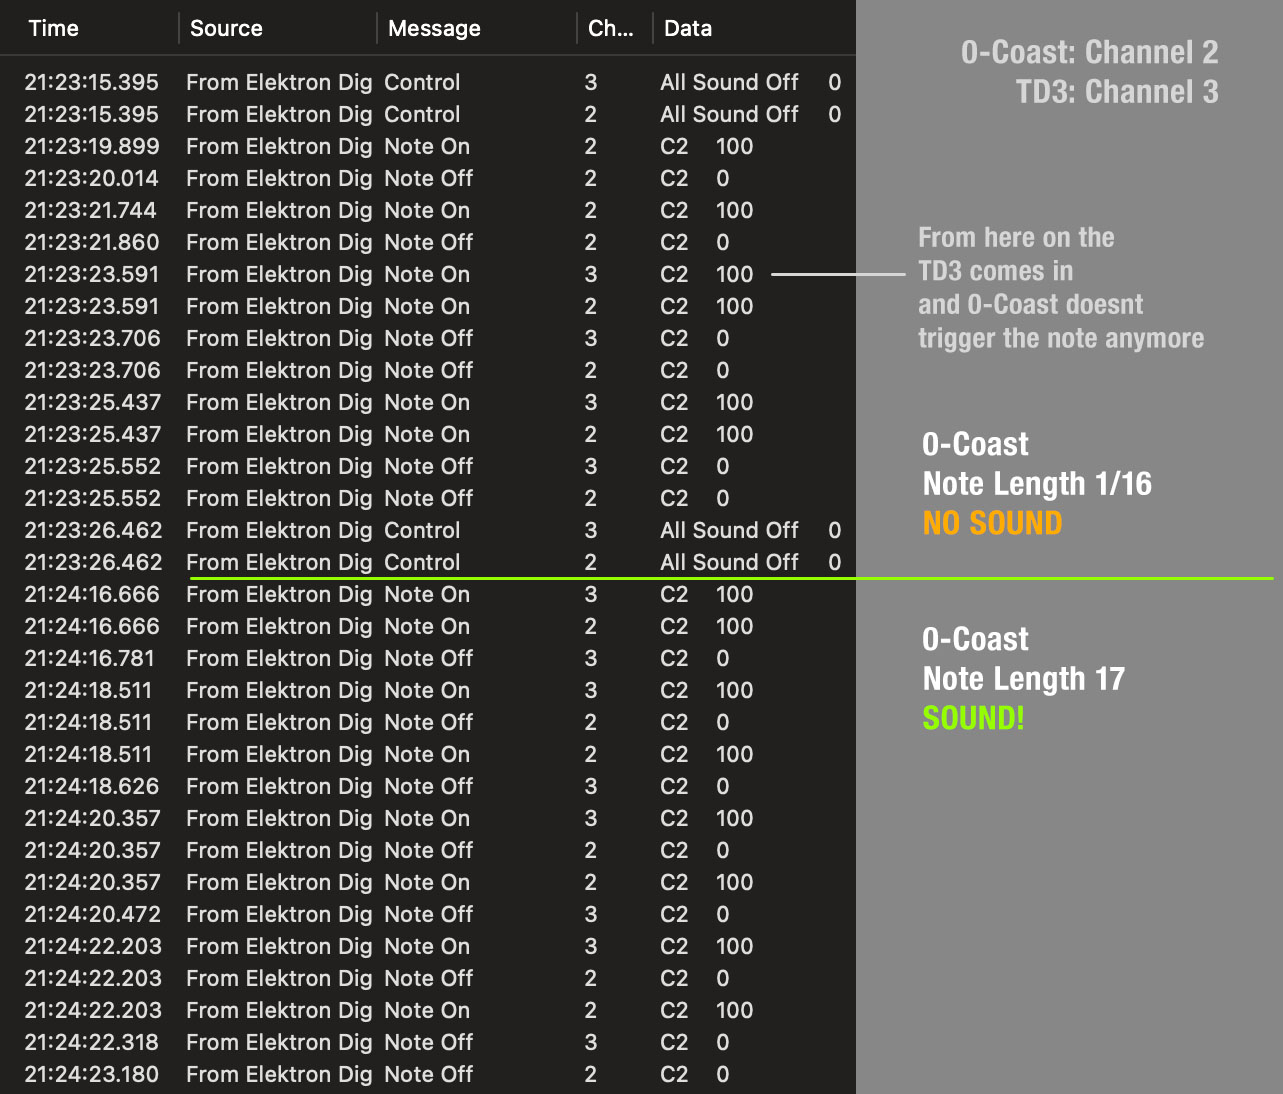Sort by the Source column header
Image resolution: width=1283 pixels, height=1094 pixels.
click(x=226, y=28)
